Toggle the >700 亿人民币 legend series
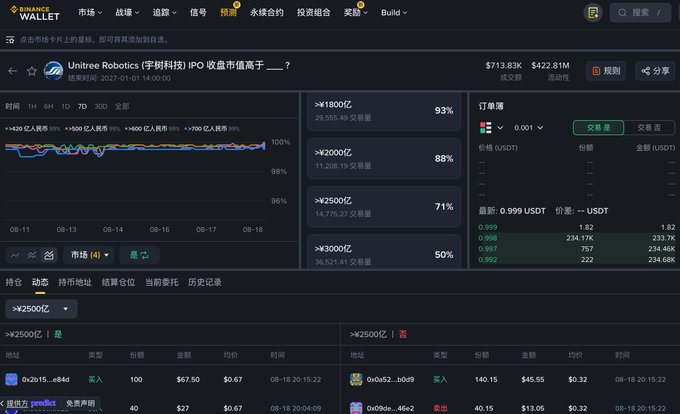This screenshot has width=680, height=414. tap(212, 129)
